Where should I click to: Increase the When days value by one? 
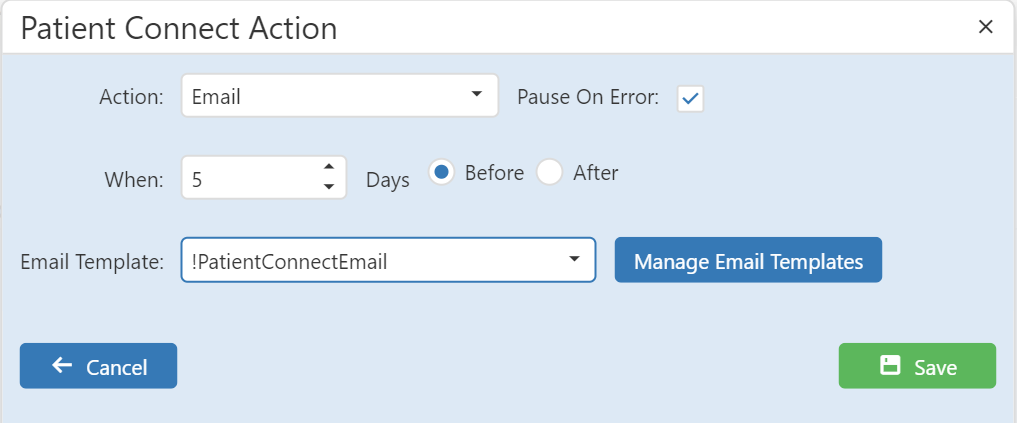pos(329,167)
